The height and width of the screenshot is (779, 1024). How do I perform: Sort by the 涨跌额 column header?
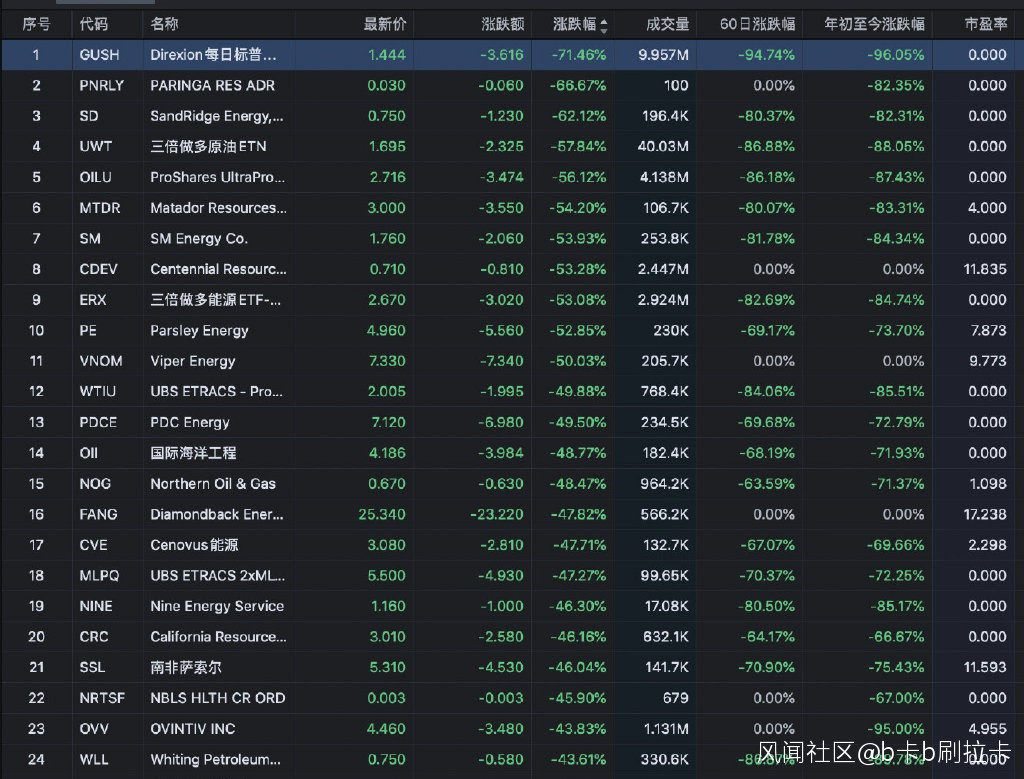502,24
